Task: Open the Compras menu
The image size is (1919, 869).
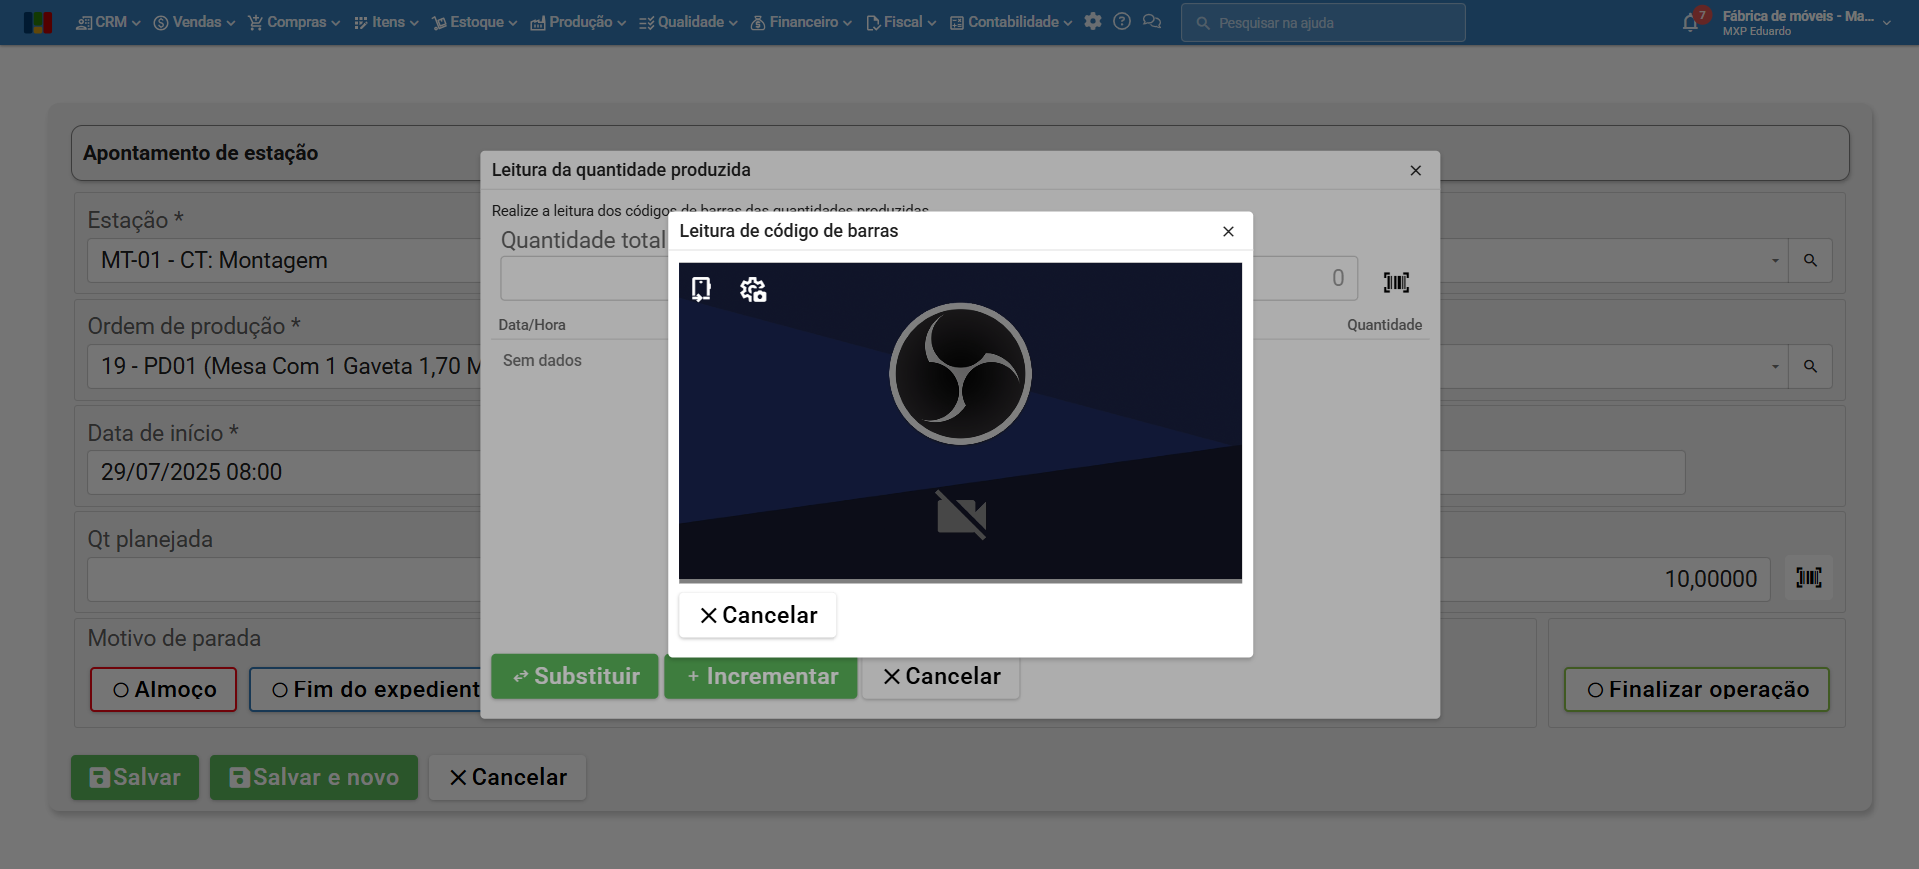Action: pos(294,22)
